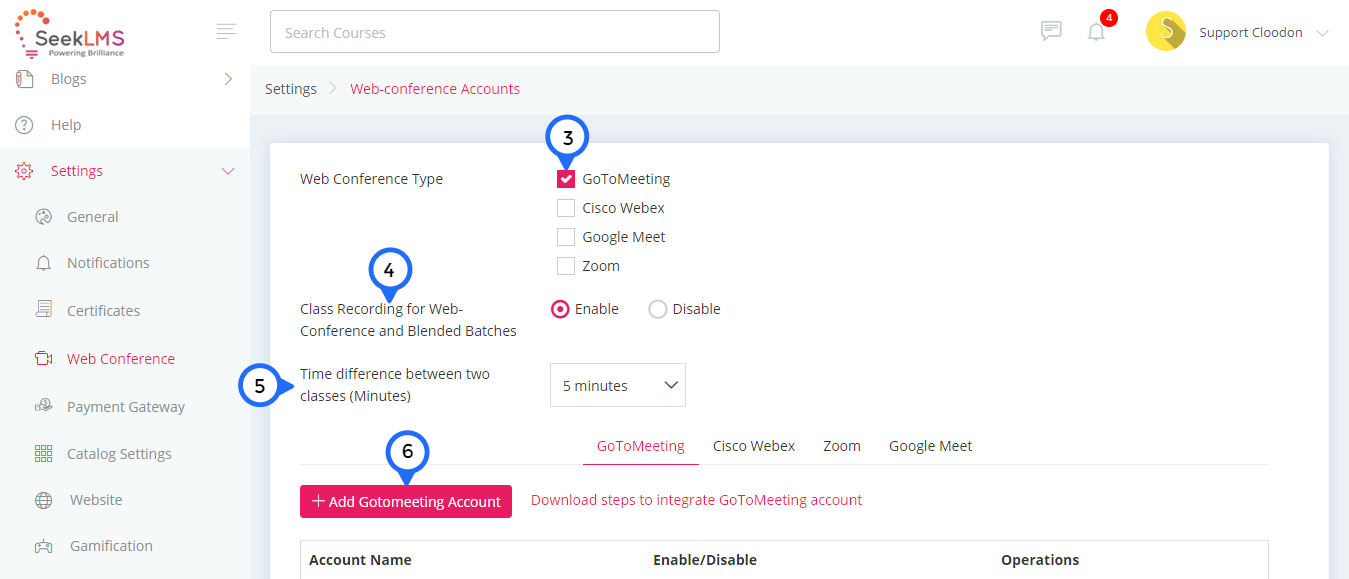Viewport: 1349px width, 579px height.
Task: Open the Help sidebar item
Action: pos(66,125)
